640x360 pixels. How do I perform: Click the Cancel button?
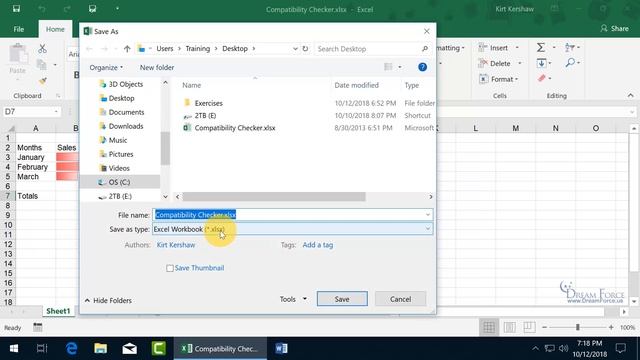tap(400, 299)
